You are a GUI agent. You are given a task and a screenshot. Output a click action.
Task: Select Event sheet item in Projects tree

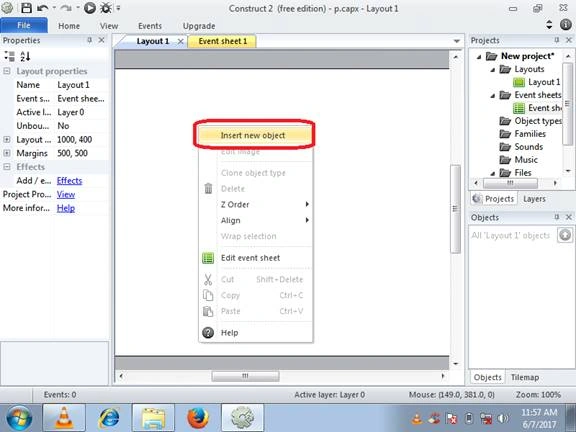[x=537, y=108]
